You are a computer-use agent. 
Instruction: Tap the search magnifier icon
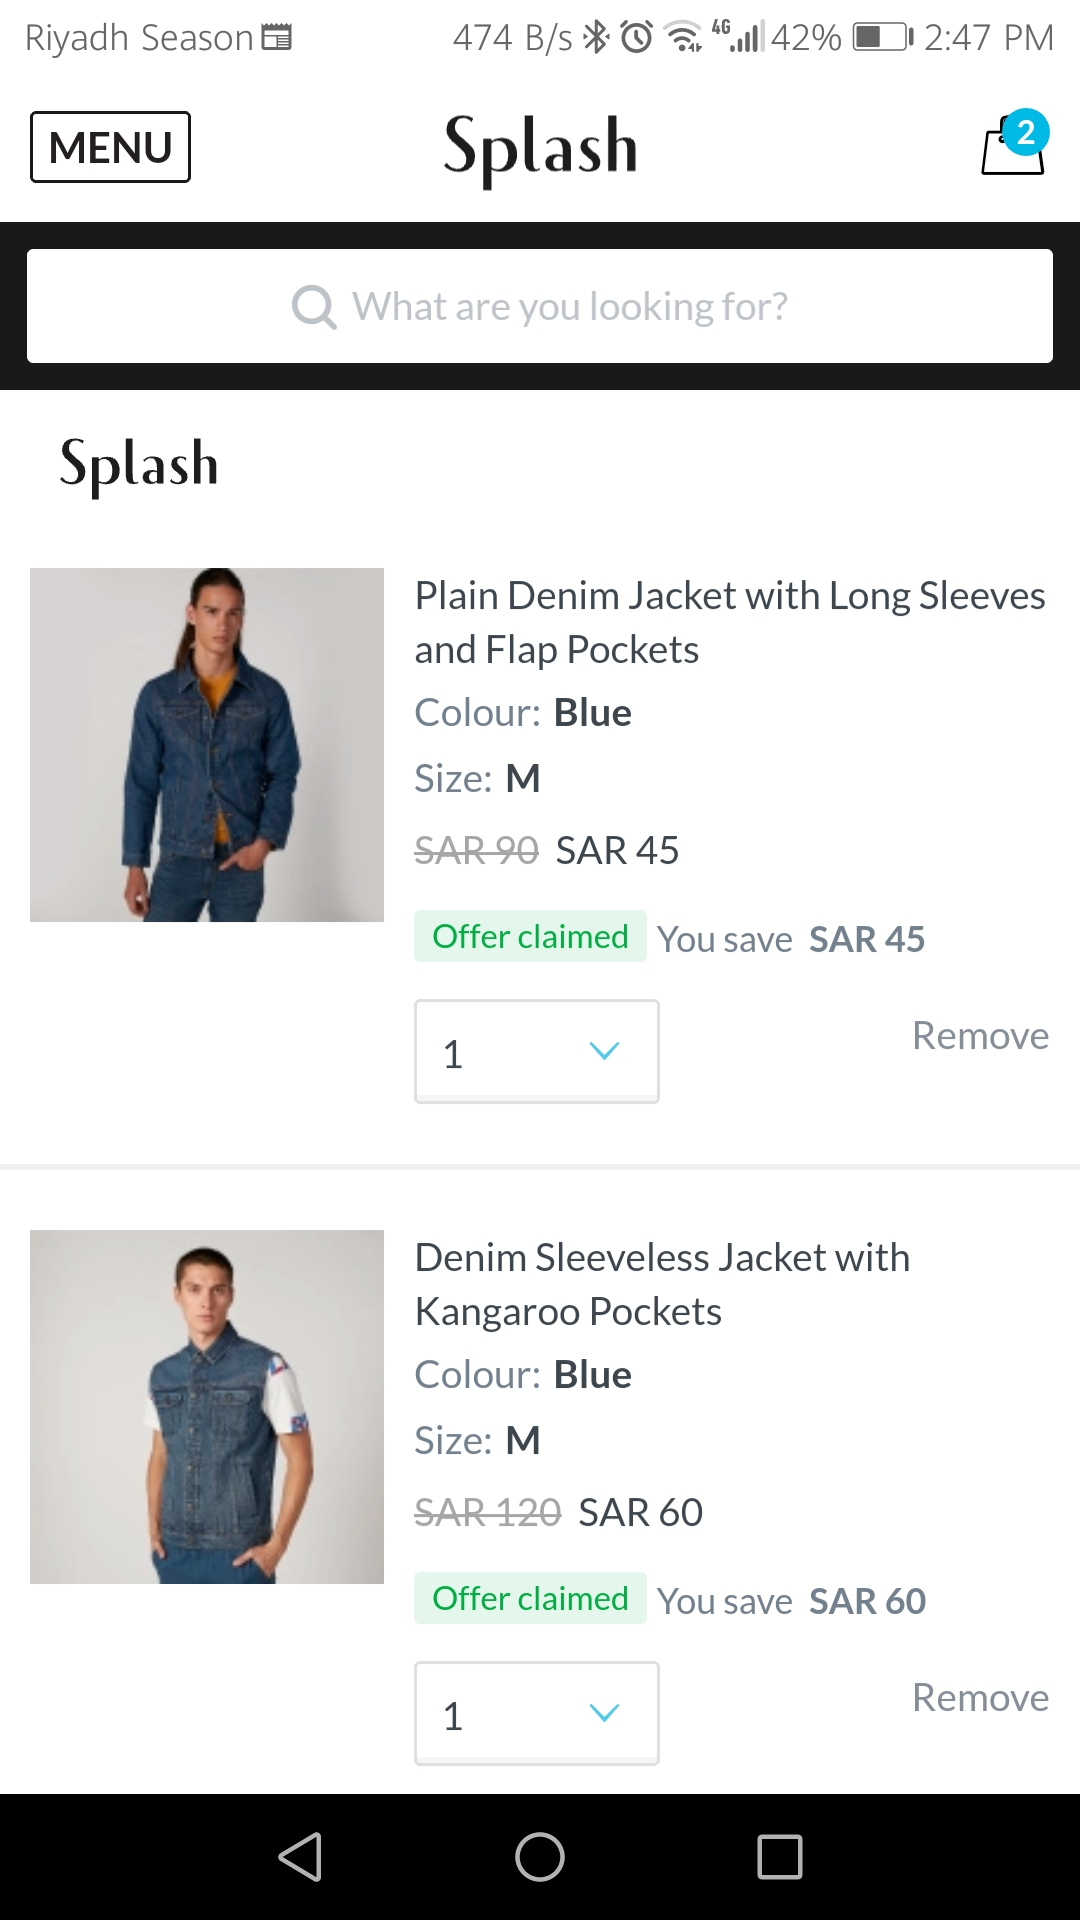point(313,306)
